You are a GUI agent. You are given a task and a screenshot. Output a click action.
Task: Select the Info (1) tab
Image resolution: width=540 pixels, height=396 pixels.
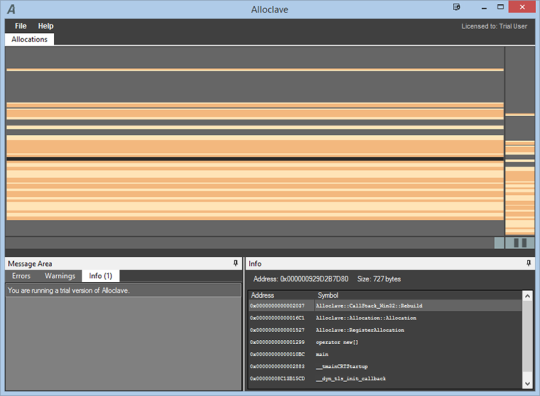(101, 276)
